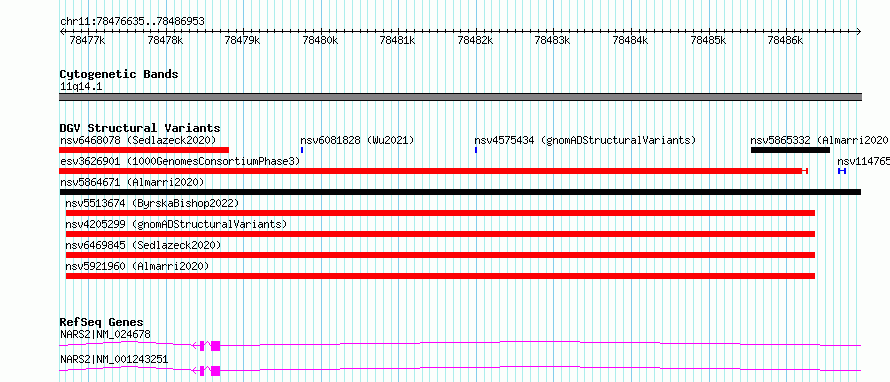The image size is (890, 382).
Task: Click the DGV Structural Variants track title
Action: coord(140,128)
